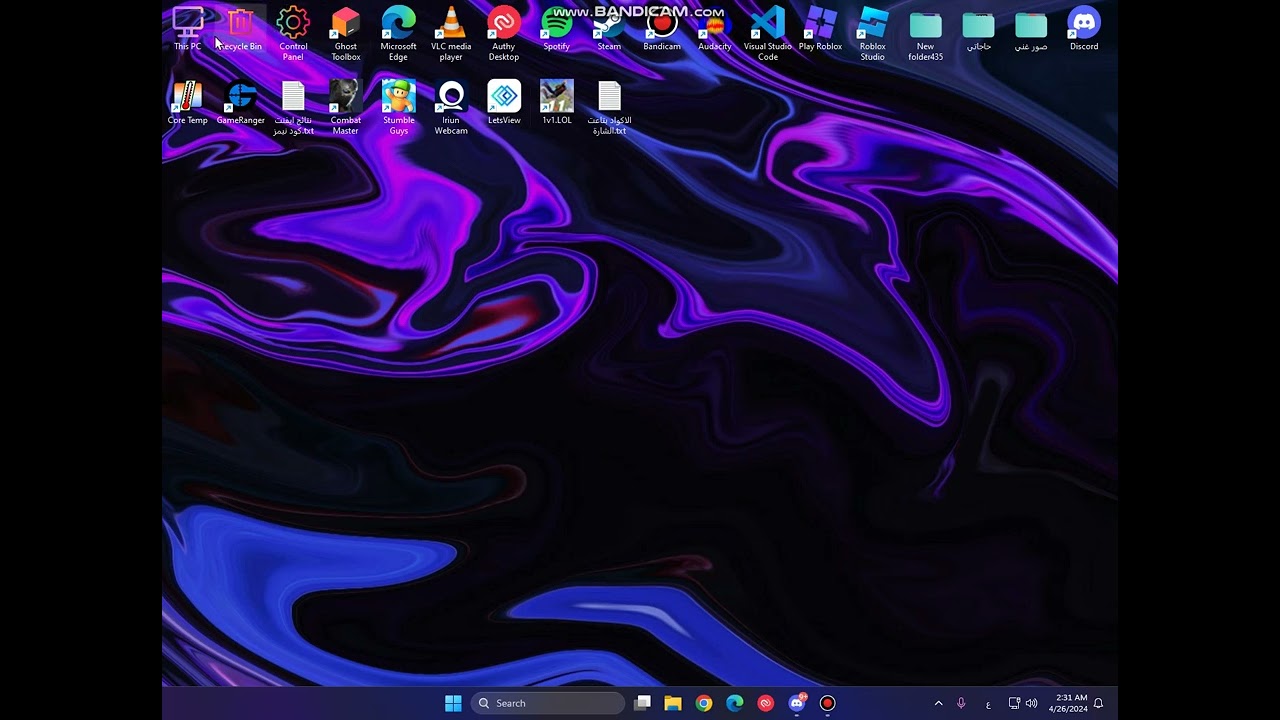1280x720 pixels.
Task: Select the Audacity desktop shortcut
Action: point(715,29)
